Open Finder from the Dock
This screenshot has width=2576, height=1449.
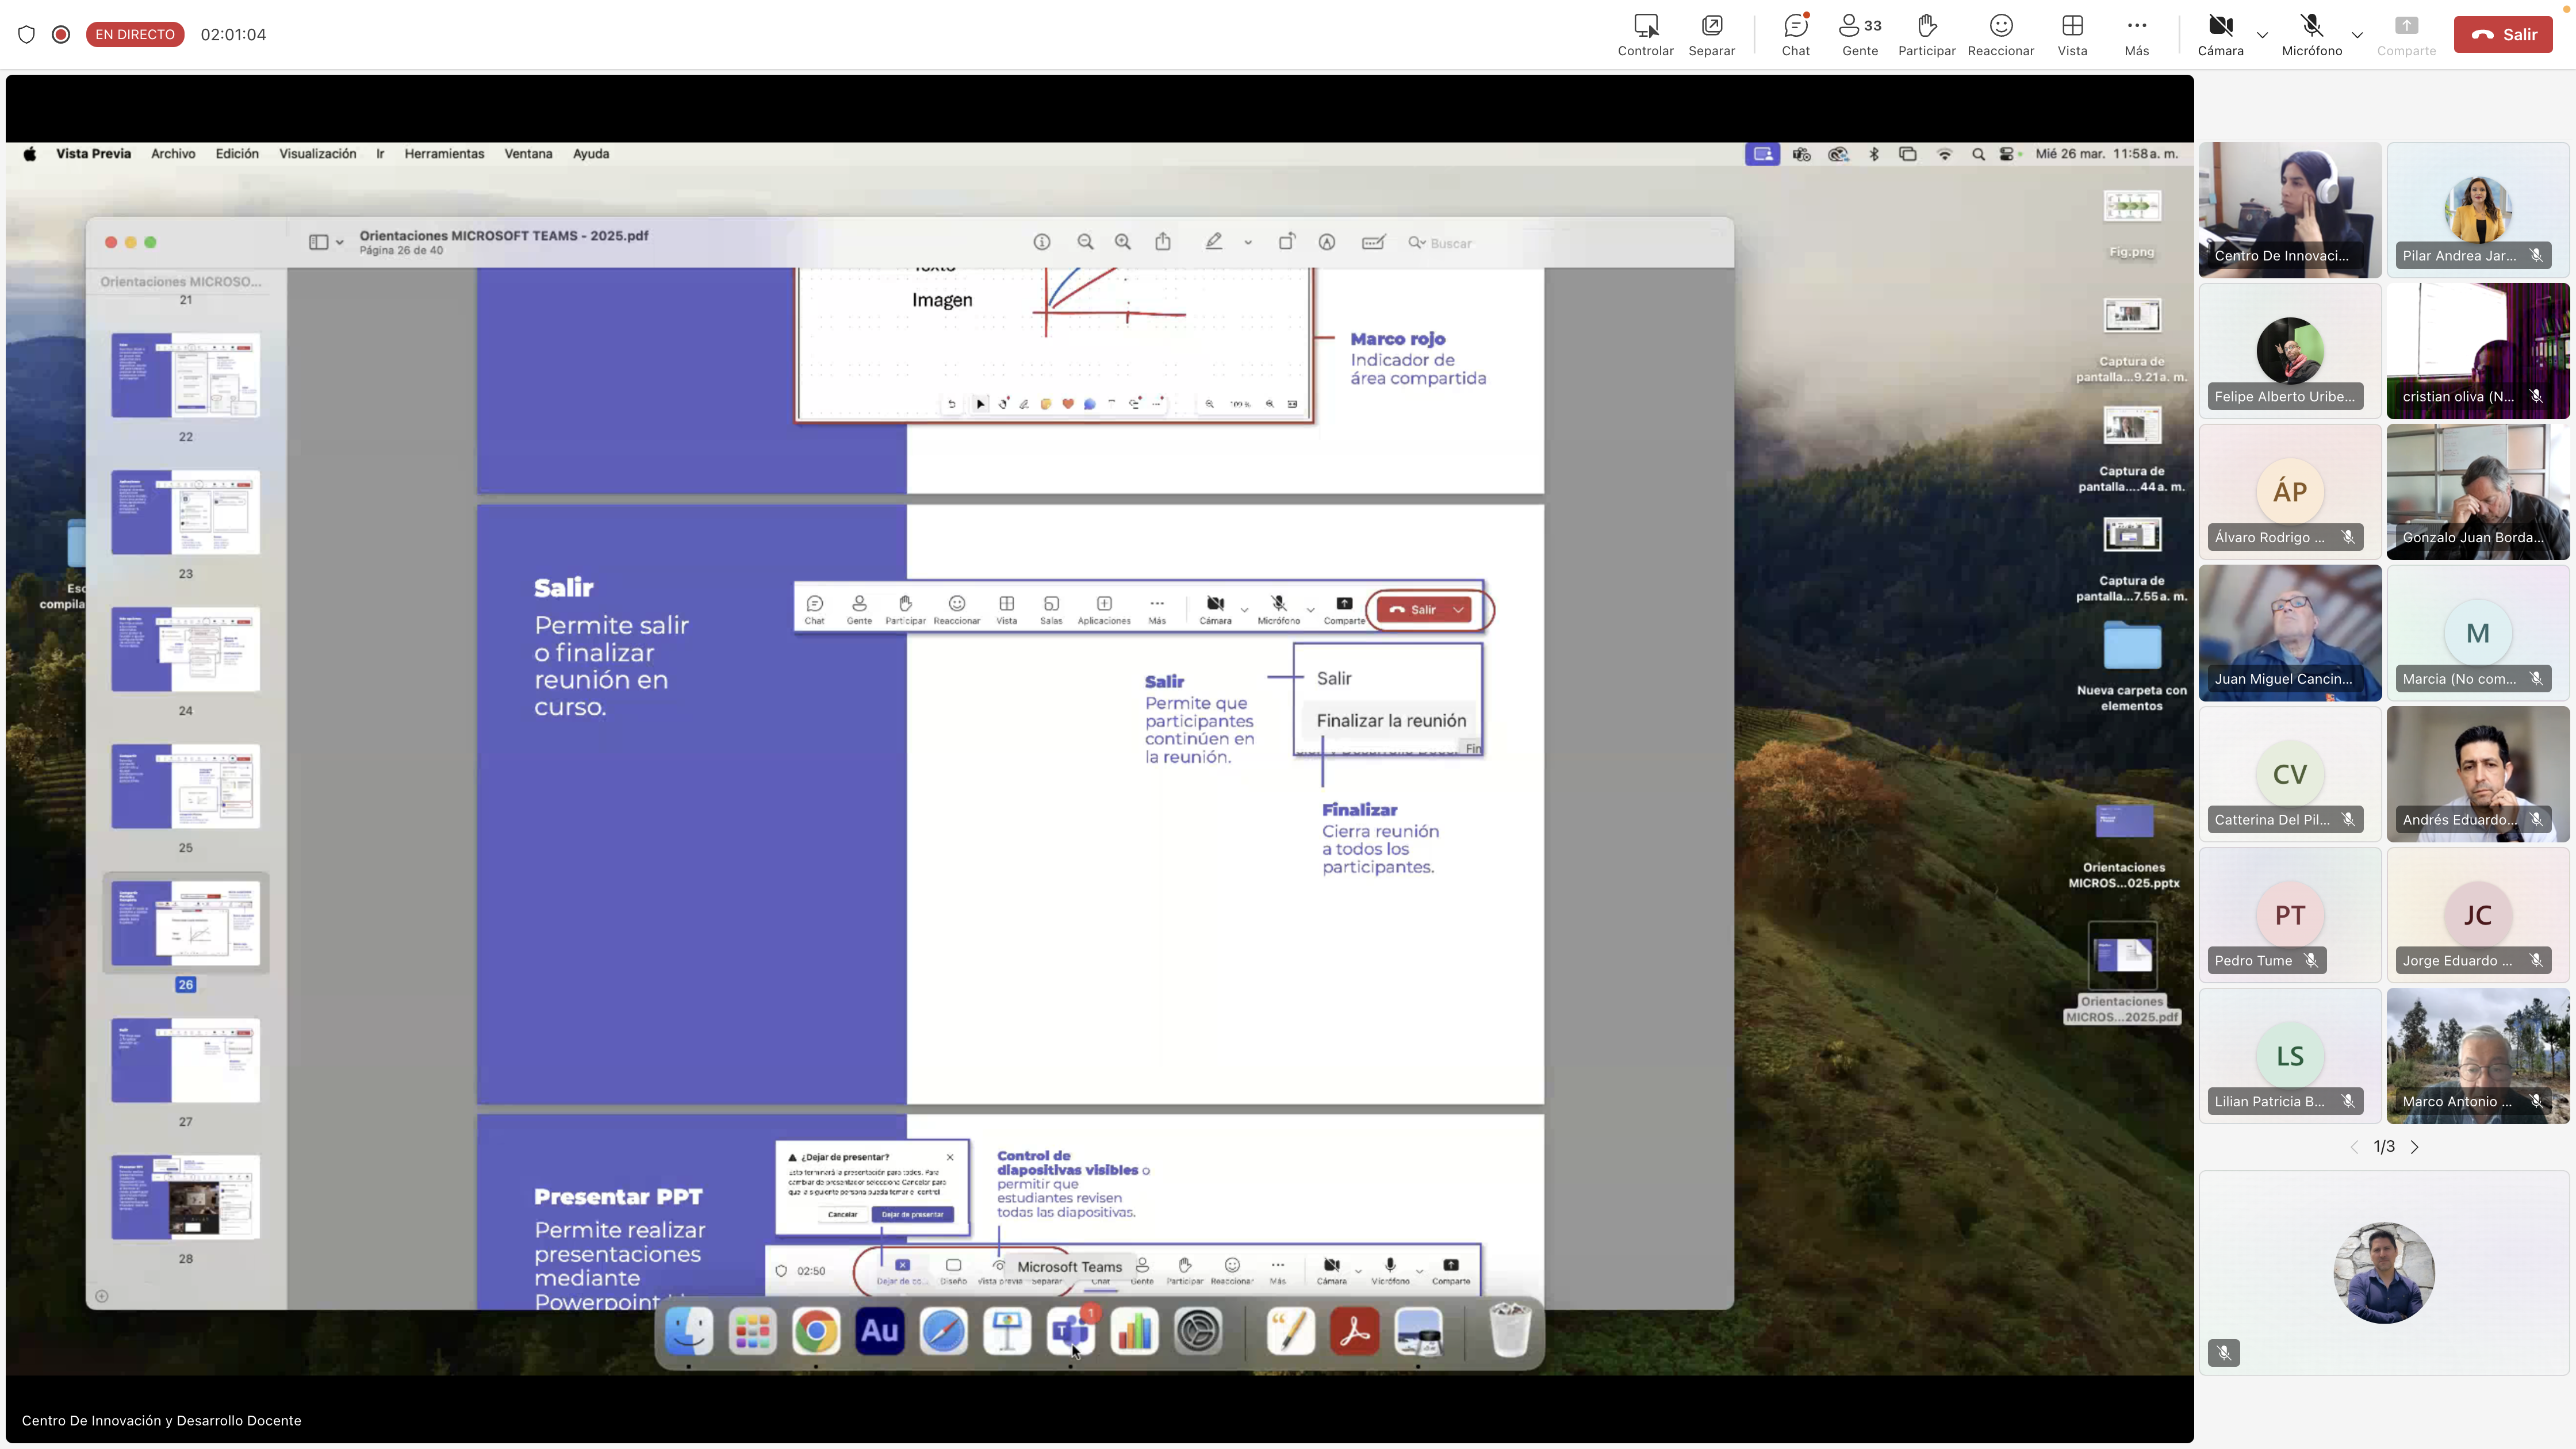pyautogui.click(x=689, y=1331)
